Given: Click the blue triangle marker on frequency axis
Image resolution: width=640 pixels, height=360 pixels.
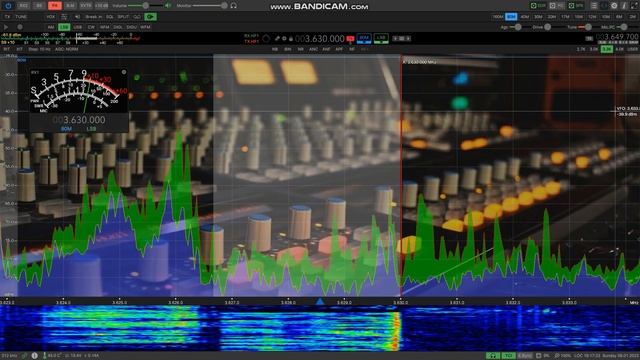Looking at the screenshot, I should pyautogui.click(x=320, y=301).
